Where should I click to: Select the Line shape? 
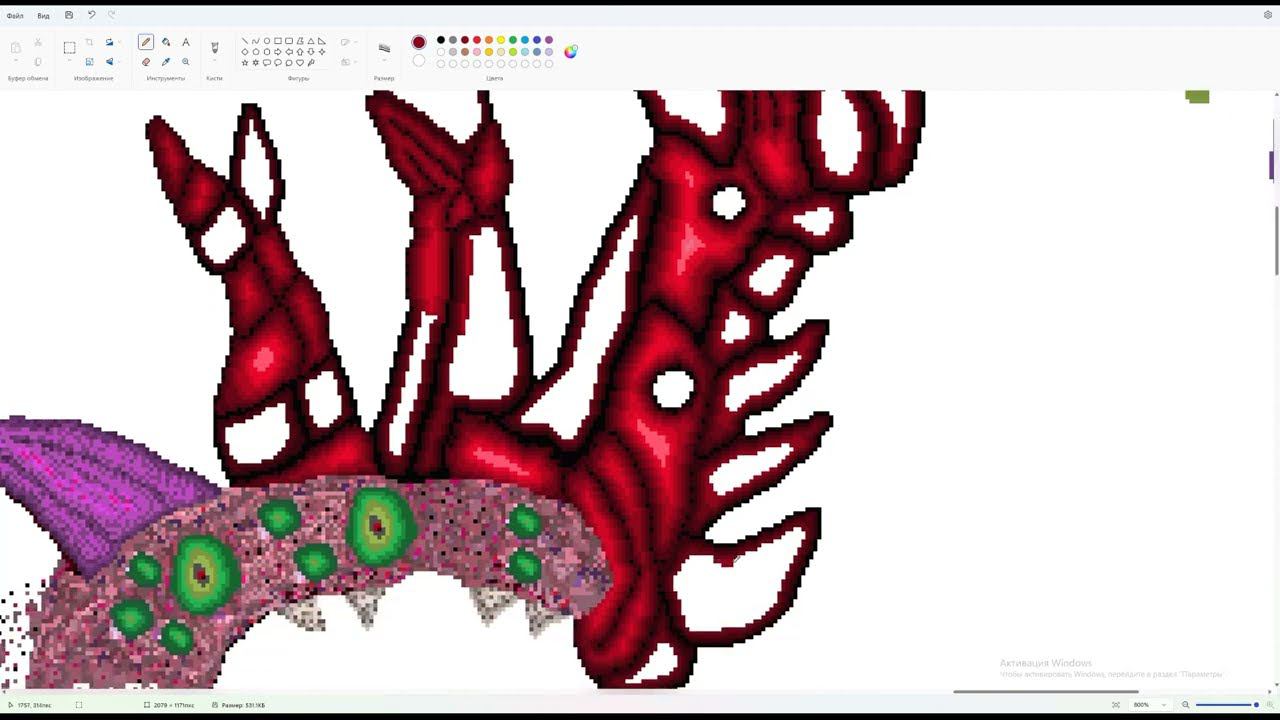coord(245,41)
